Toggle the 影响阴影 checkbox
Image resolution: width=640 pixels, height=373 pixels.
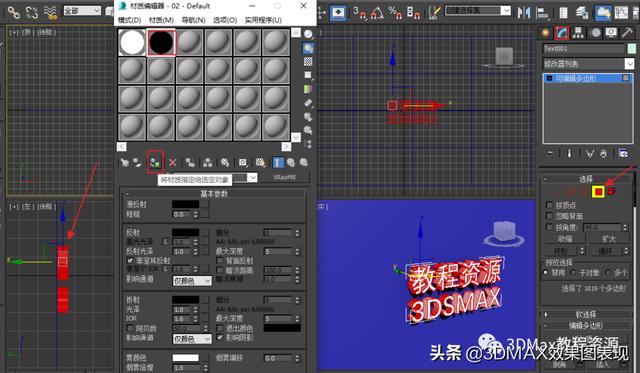click(x=220, y=337)
